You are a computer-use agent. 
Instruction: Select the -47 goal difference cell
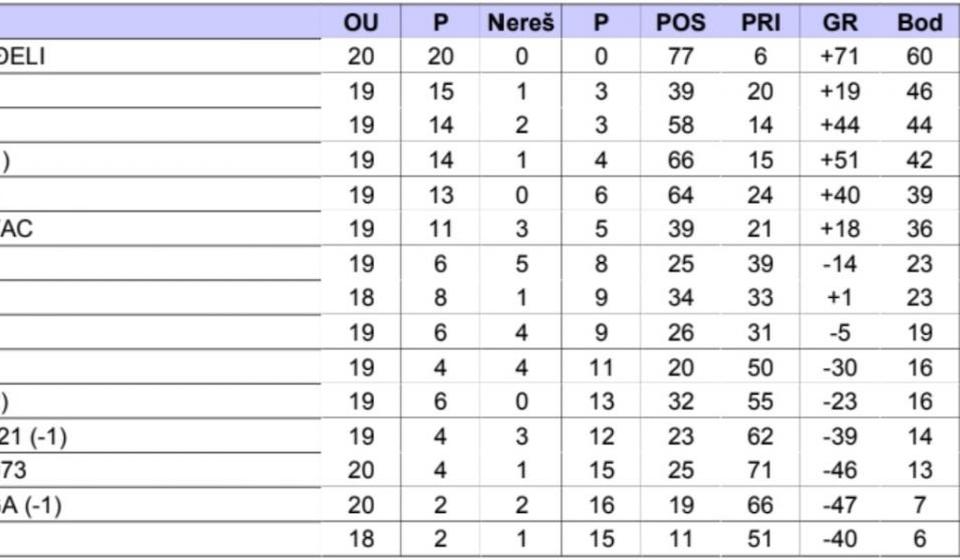[839, 506]
